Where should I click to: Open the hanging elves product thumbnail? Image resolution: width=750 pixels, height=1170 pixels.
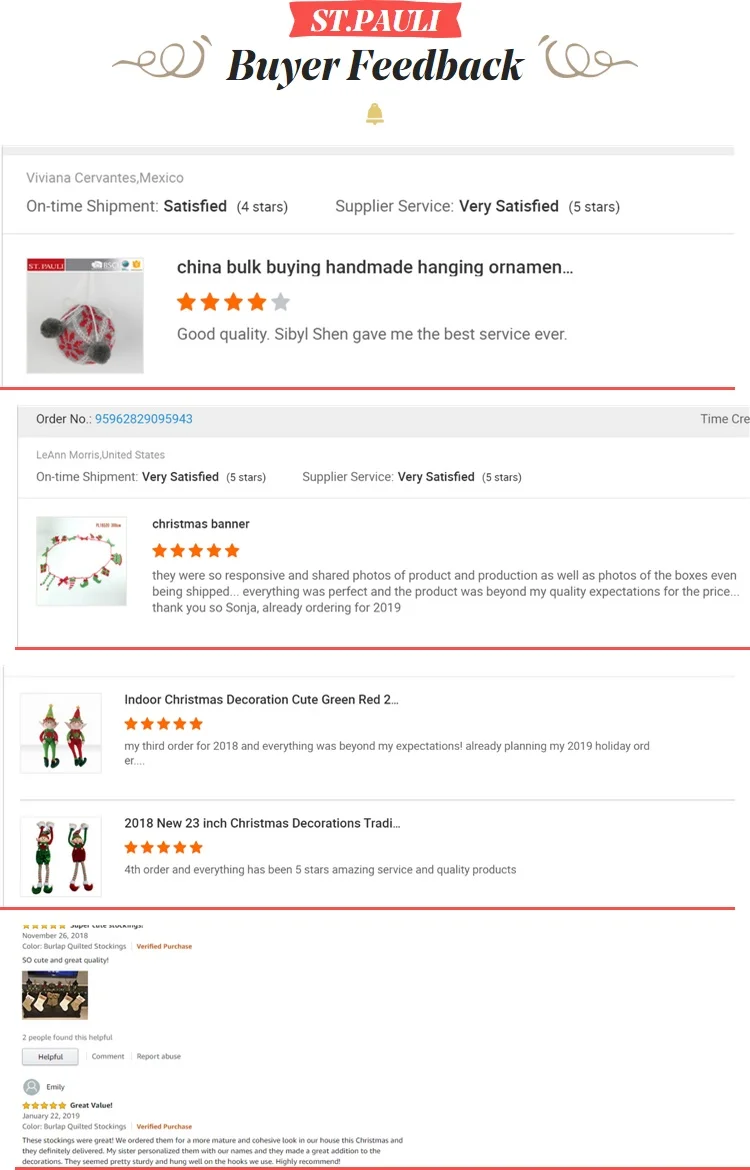[61, 857]
